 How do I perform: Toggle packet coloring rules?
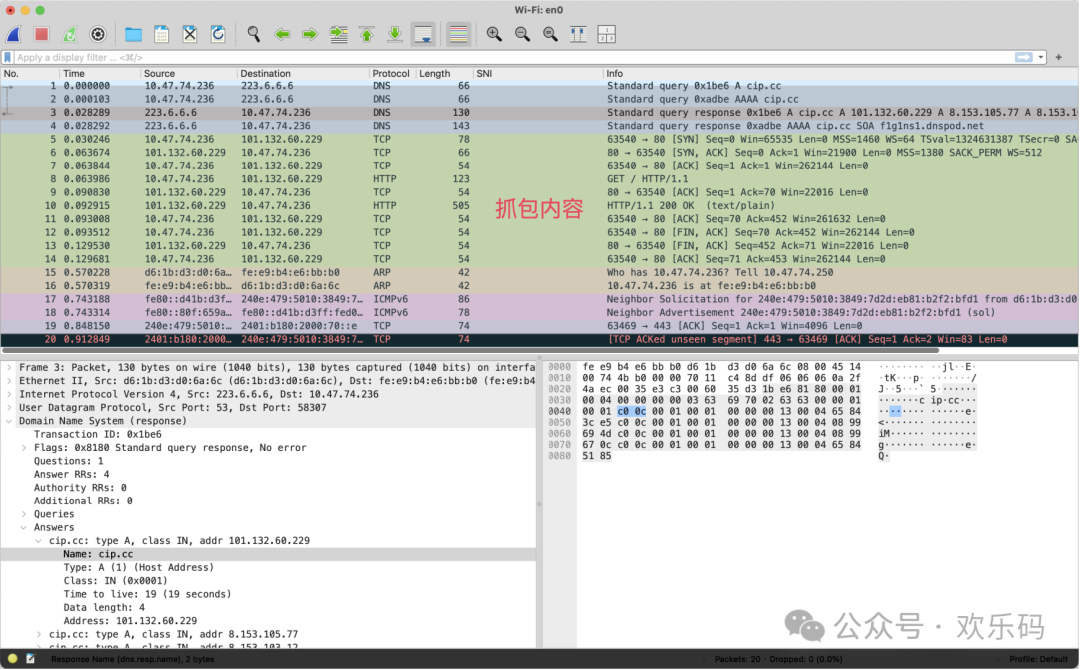[459, 34]
